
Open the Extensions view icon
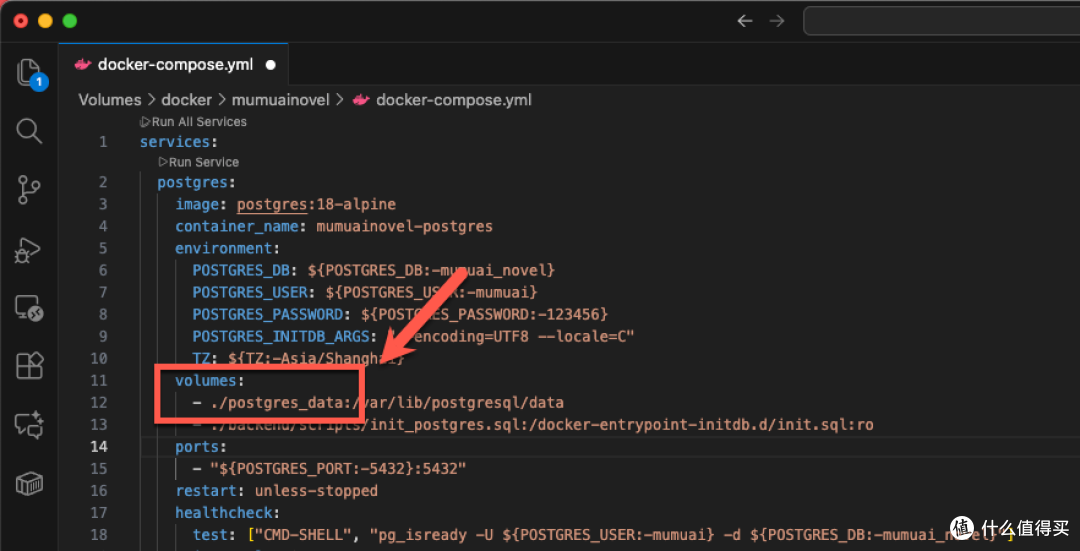point(30,366)
